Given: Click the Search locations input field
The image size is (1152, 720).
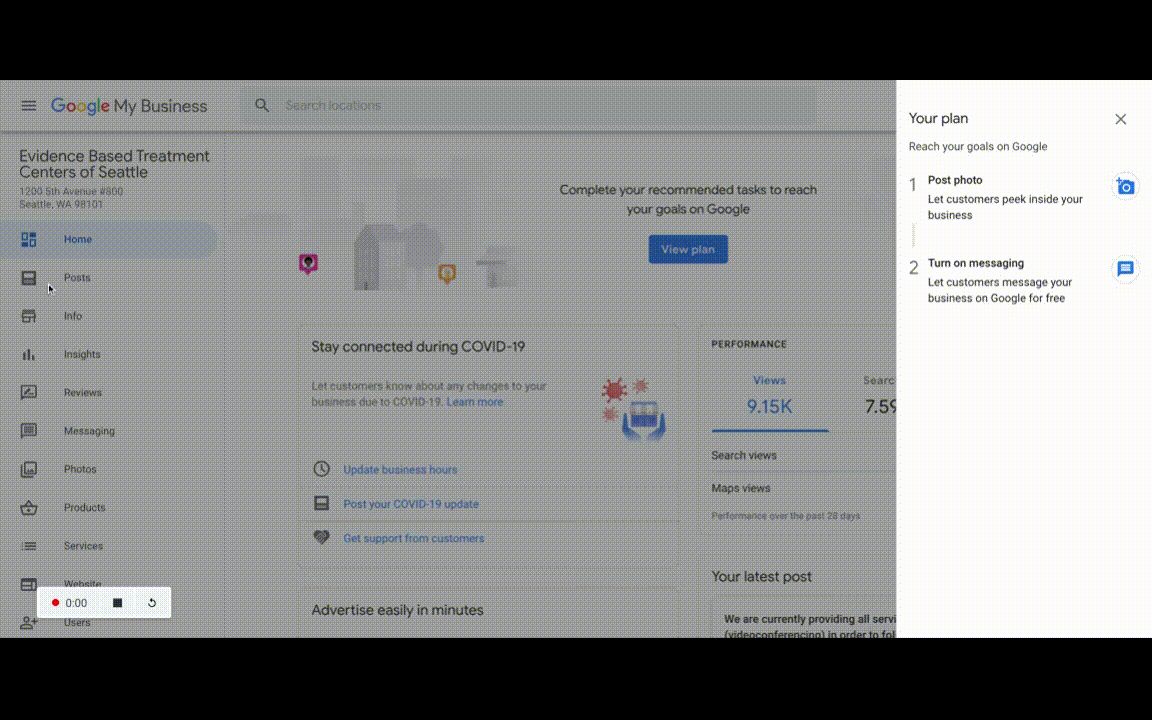Looking at the screenshot, I should [x=540, y=106].
